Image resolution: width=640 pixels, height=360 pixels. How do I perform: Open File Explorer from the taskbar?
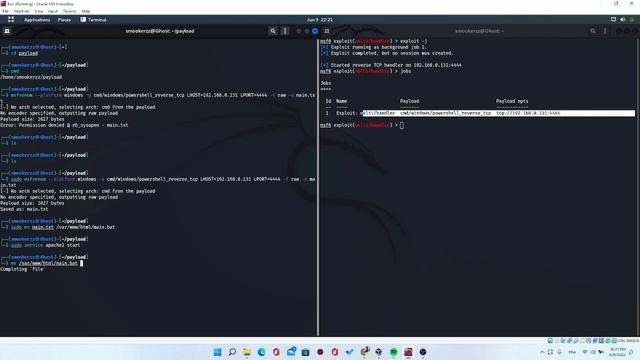click(x=247, y=352)
